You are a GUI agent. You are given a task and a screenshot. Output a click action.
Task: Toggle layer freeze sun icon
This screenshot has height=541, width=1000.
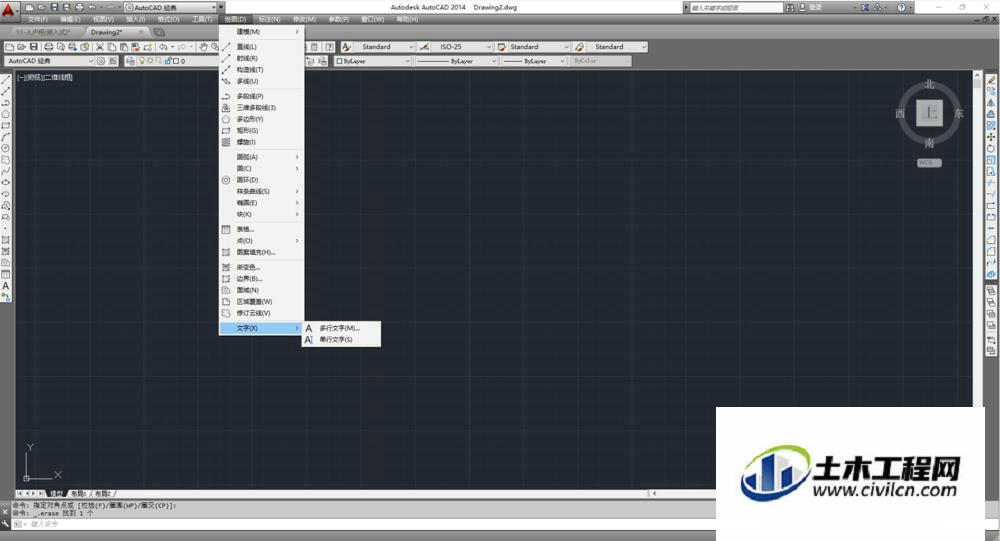[x=151, y=61]
